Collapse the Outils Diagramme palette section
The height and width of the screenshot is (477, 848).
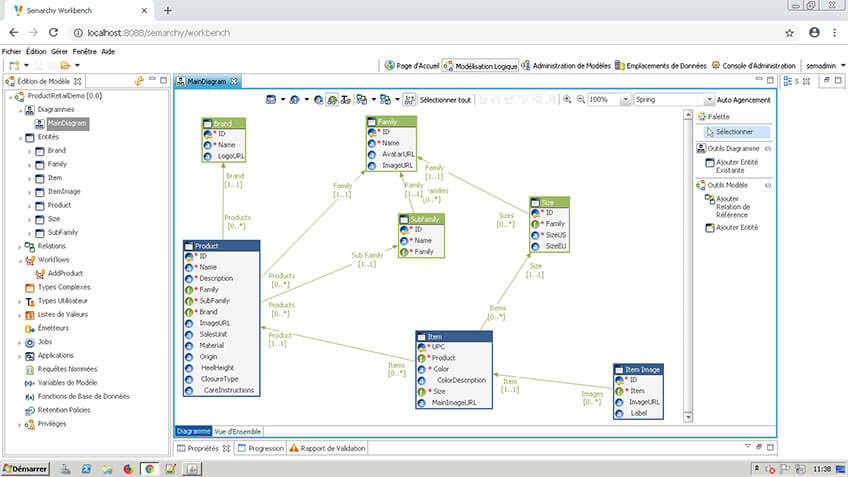(x=767, y=149)
